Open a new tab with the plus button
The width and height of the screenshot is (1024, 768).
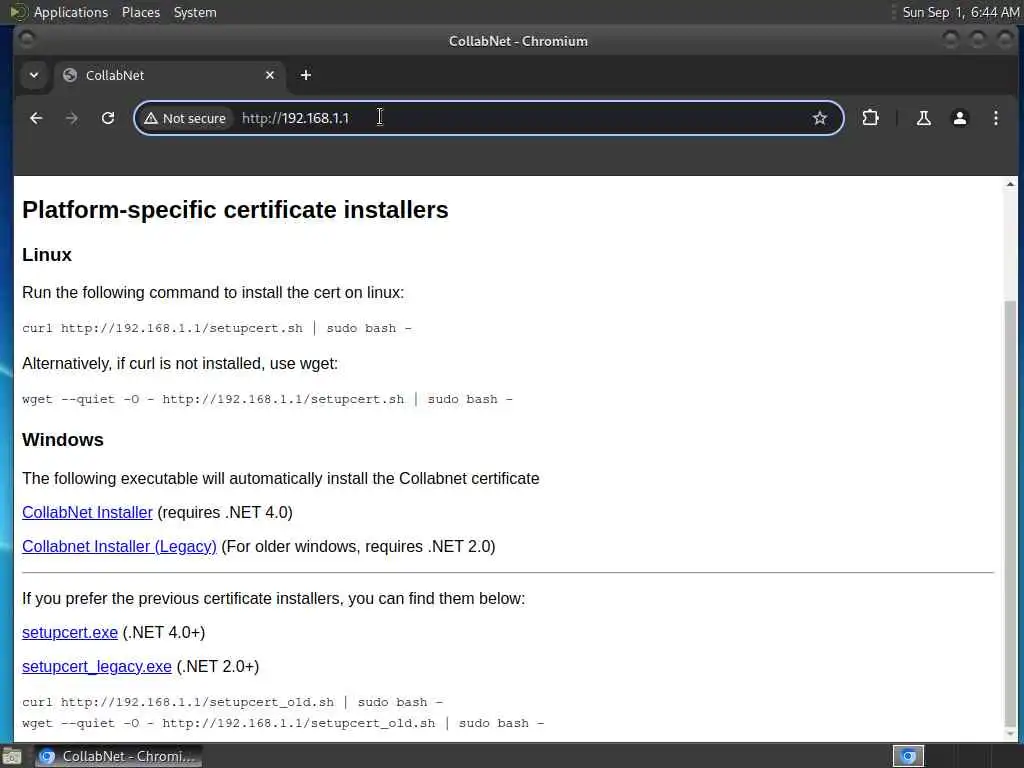(306, 75)
